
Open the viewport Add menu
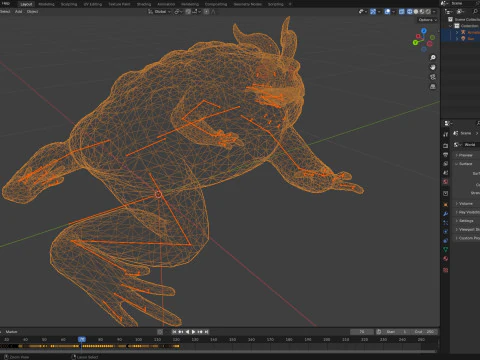point(18,11)
